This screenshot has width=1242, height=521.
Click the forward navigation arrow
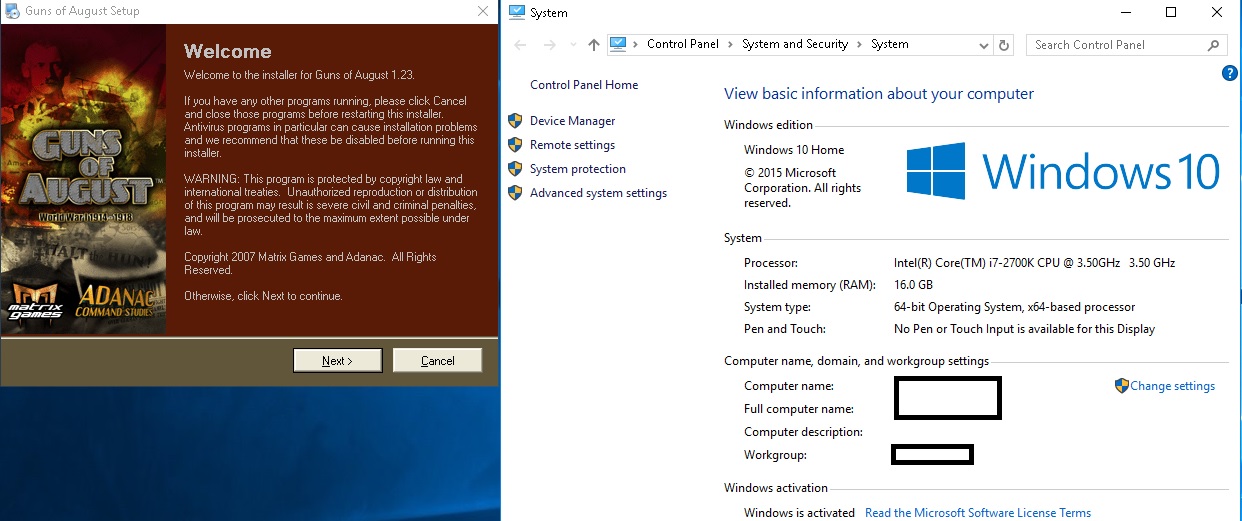(x=549, y=45)
